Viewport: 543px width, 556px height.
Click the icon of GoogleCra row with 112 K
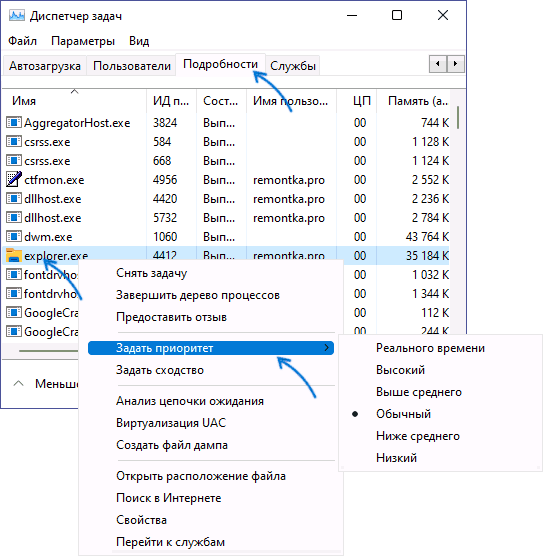pos(14,313)
